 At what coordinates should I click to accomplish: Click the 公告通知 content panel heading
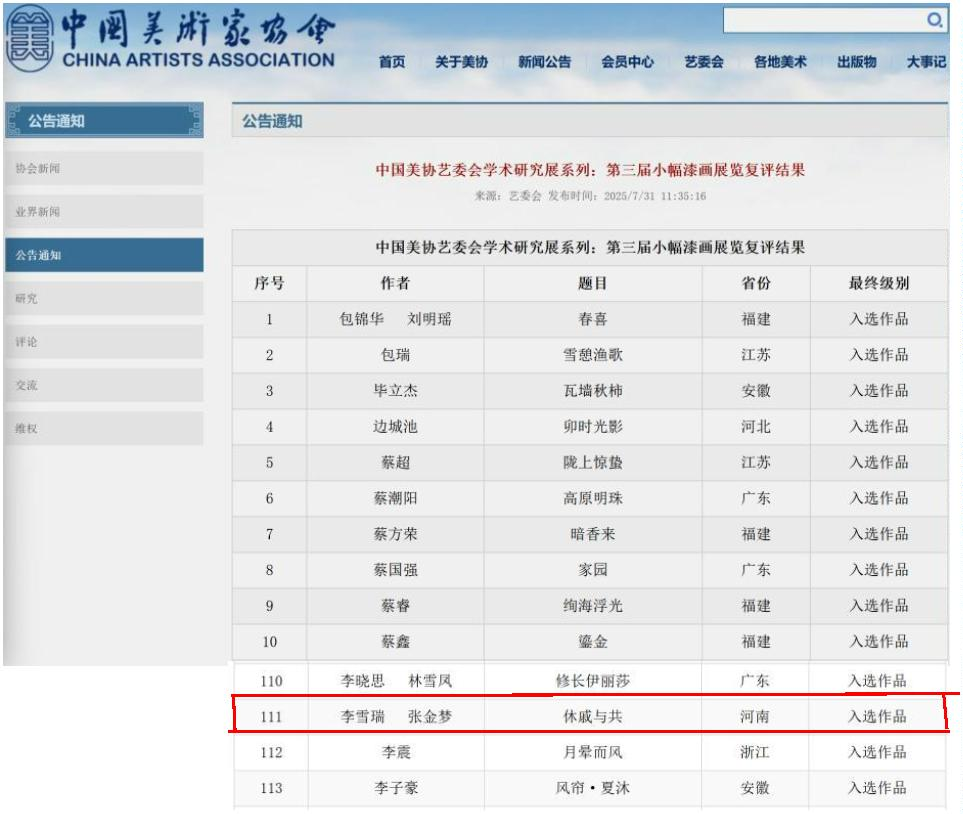coord(272,121)
